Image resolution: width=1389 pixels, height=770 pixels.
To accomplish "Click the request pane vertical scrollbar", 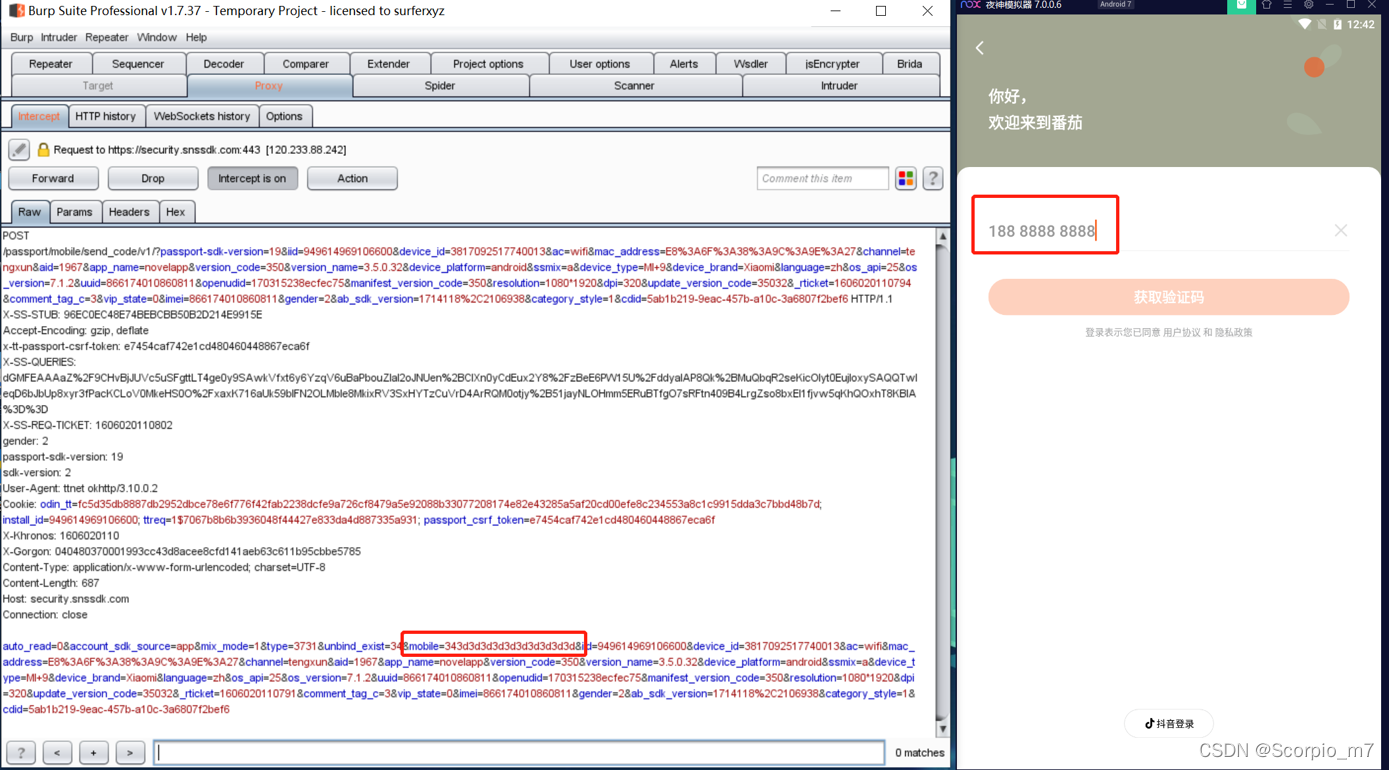I will tap(942, 483).
